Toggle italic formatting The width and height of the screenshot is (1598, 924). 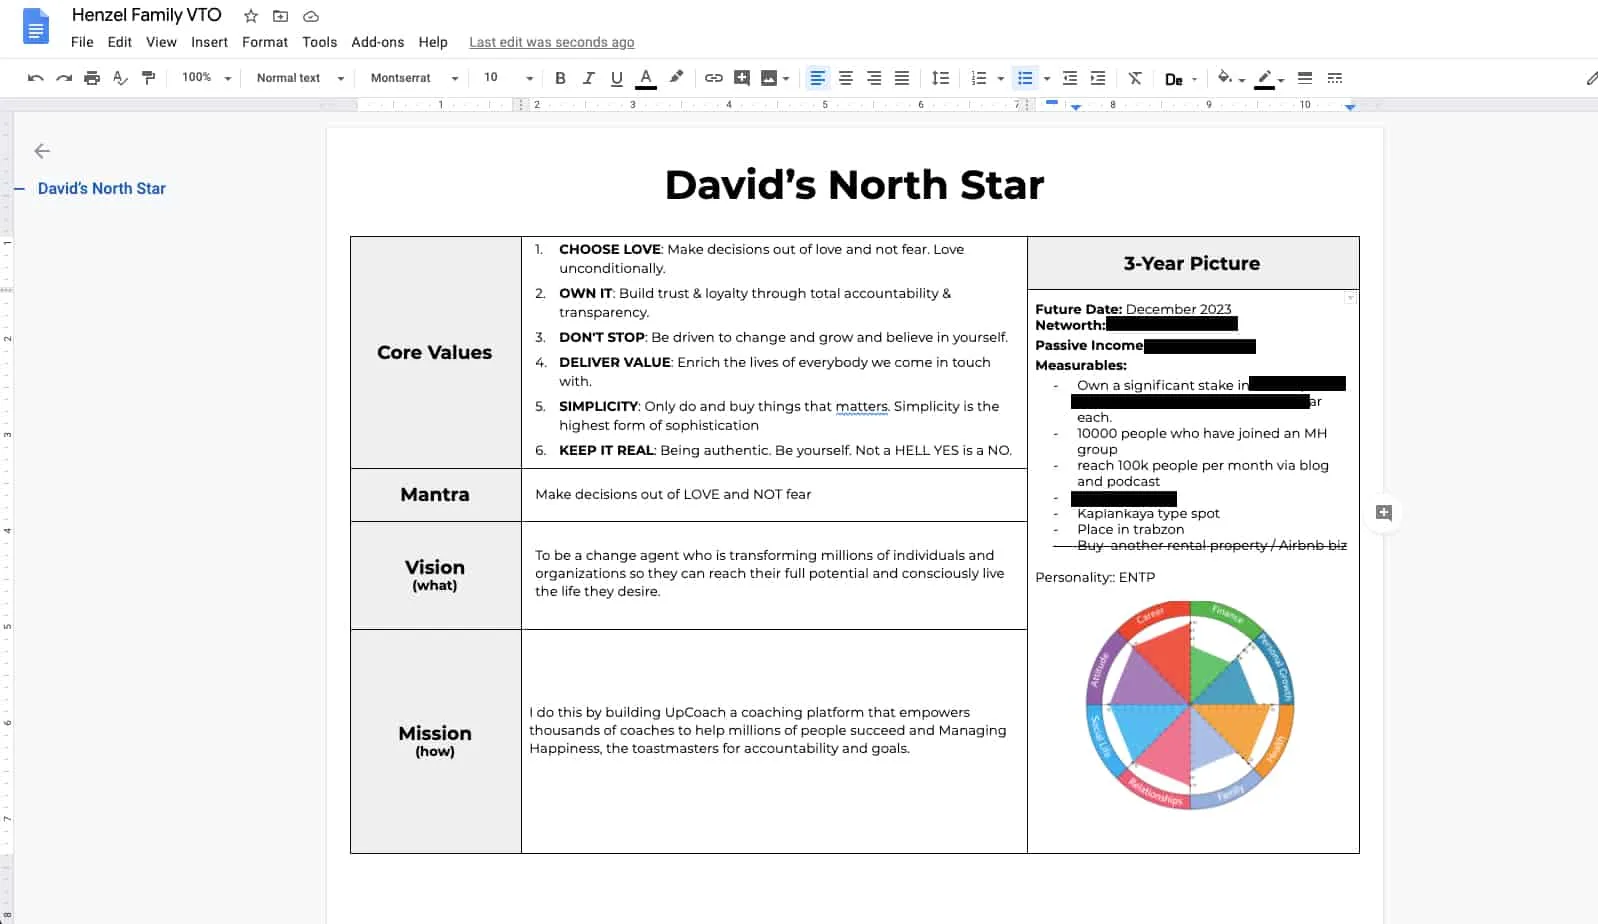tap(588, 78)
